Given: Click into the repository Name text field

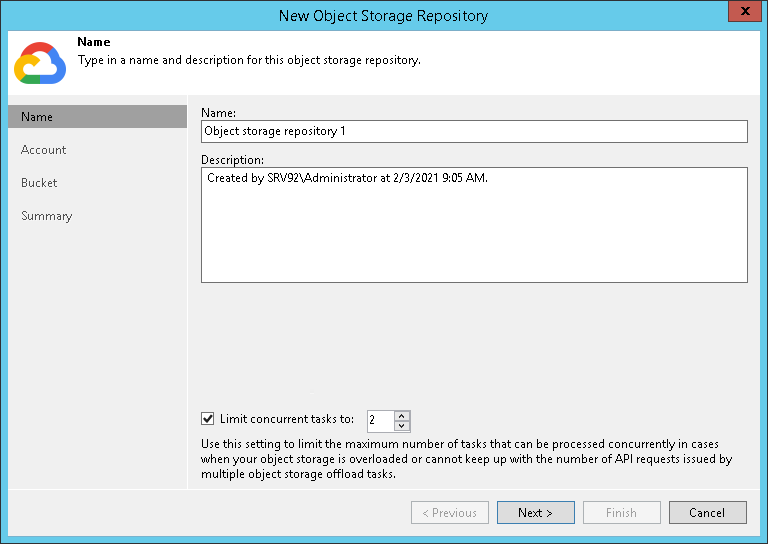Looking at the screenshot, I should [474, 131].
